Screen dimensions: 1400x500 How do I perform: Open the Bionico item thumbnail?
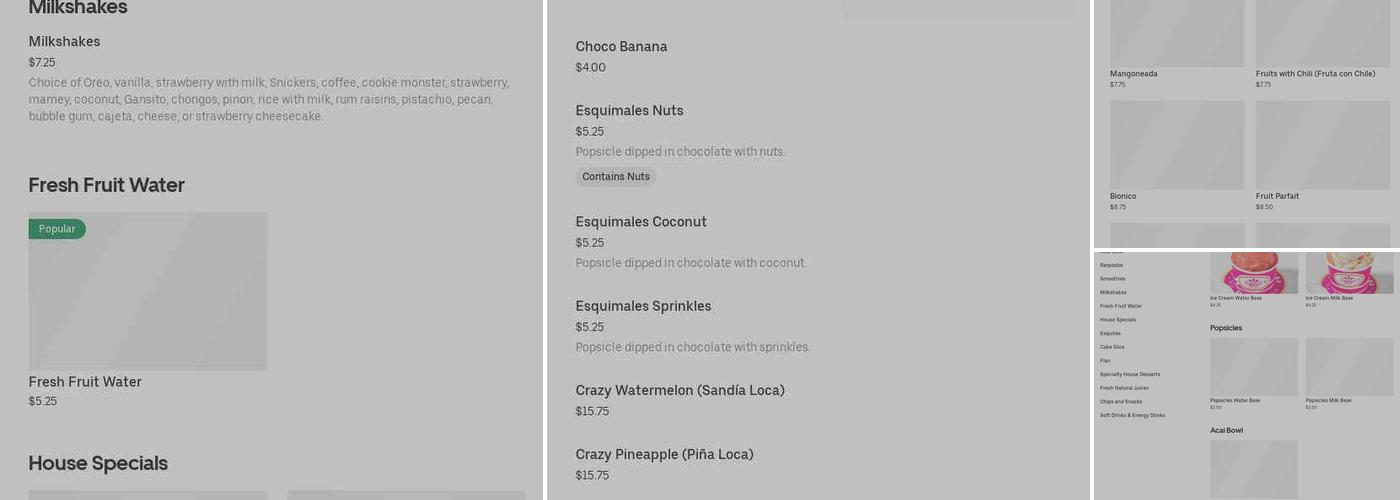click(x=1177, y=145)
